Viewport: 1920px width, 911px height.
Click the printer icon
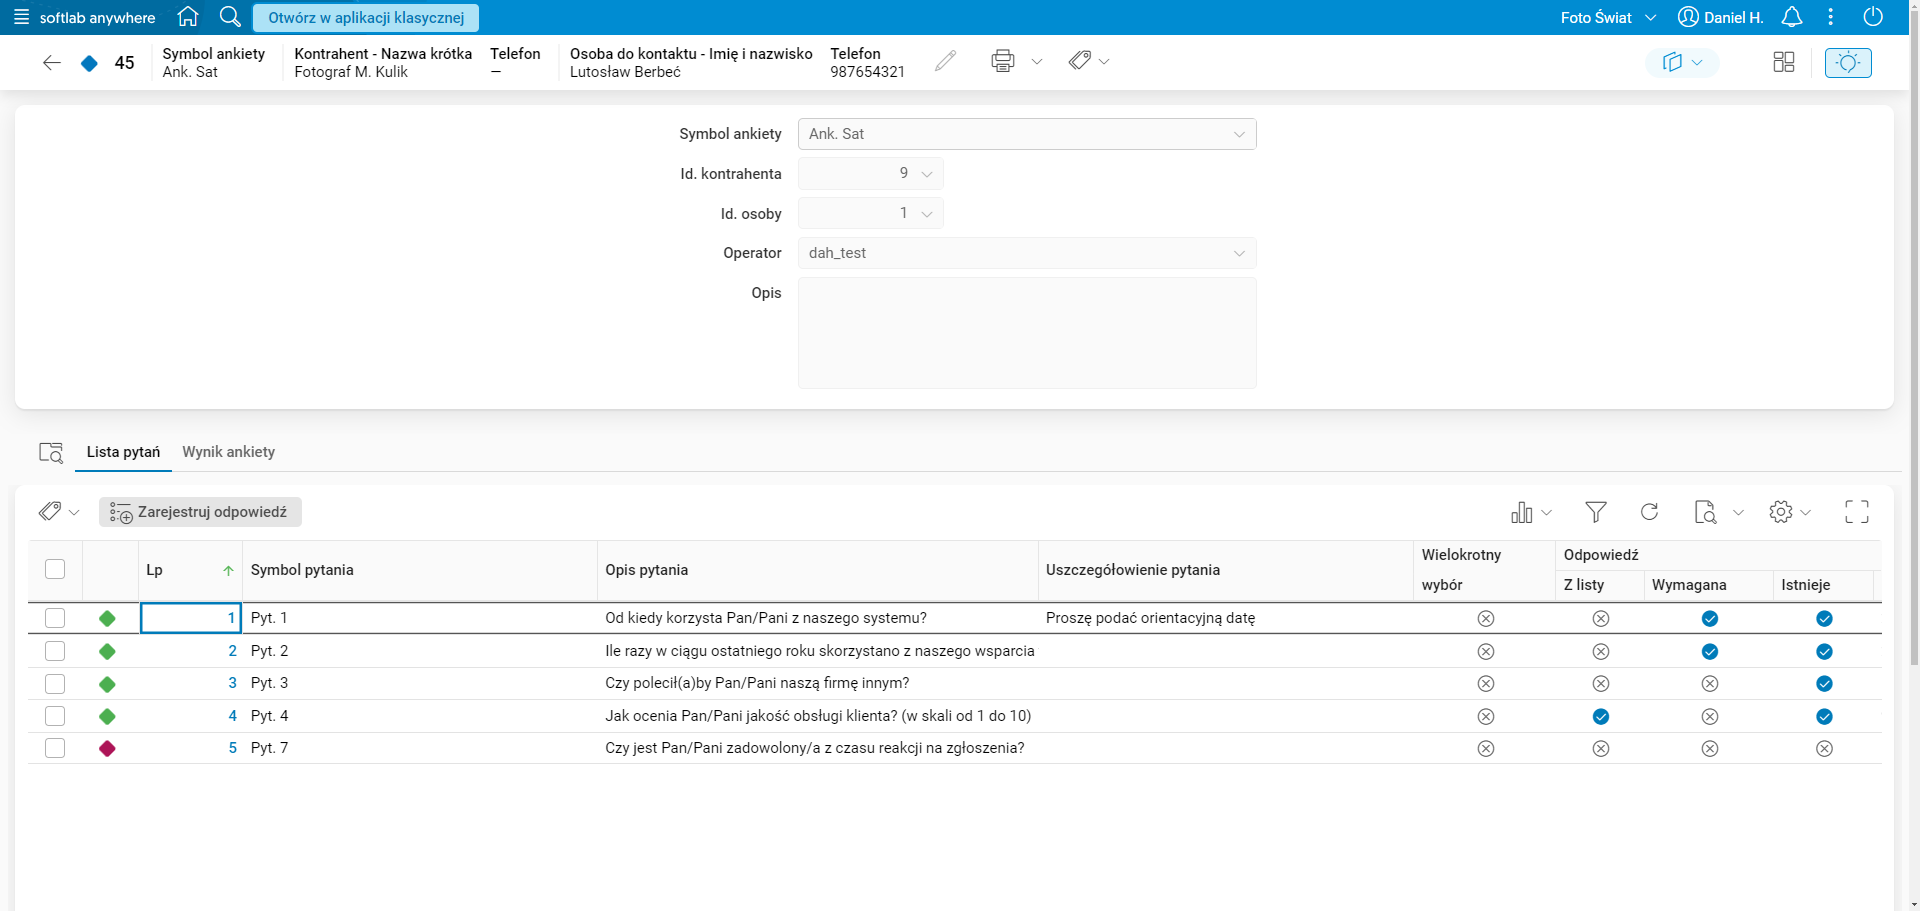(x=1003, y=62)
